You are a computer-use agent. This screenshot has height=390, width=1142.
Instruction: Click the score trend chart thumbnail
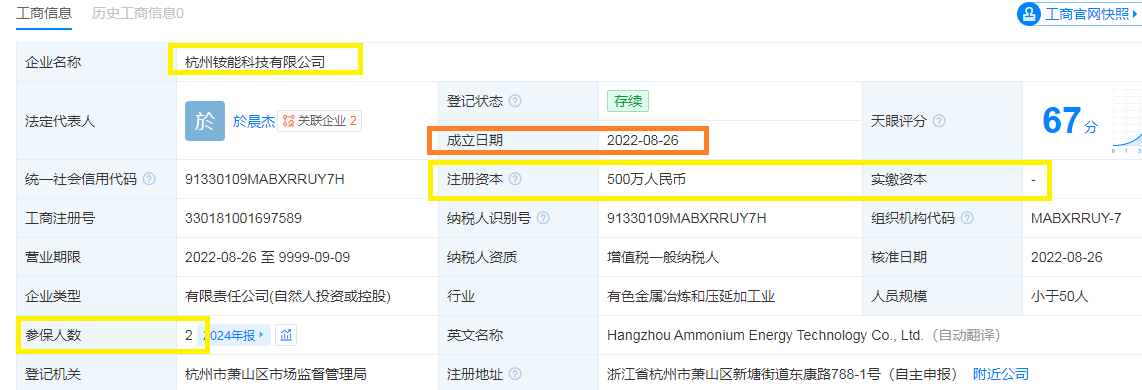point(1127,122)
